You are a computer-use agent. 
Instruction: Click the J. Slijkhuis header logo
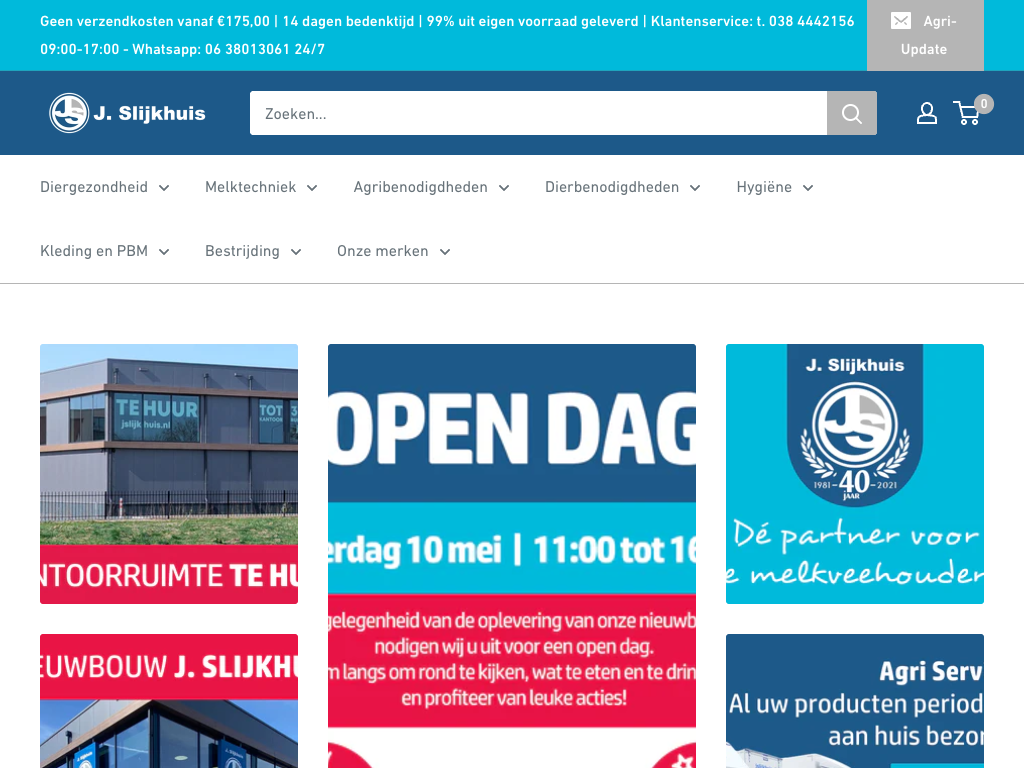(127, 113)
